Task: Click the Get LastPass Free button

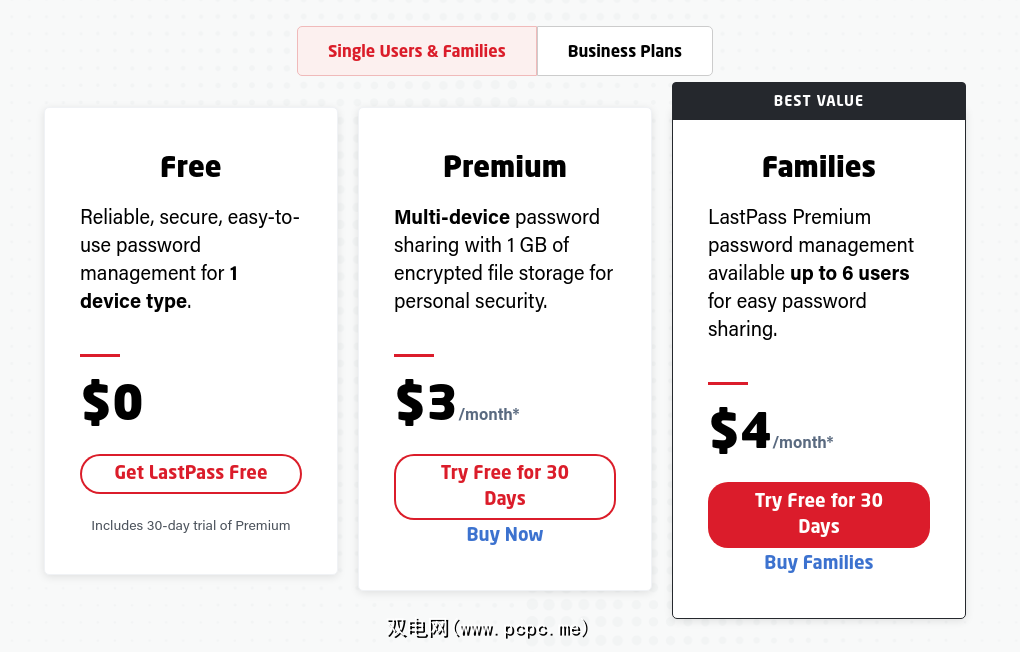Action: tap(191, 473)
